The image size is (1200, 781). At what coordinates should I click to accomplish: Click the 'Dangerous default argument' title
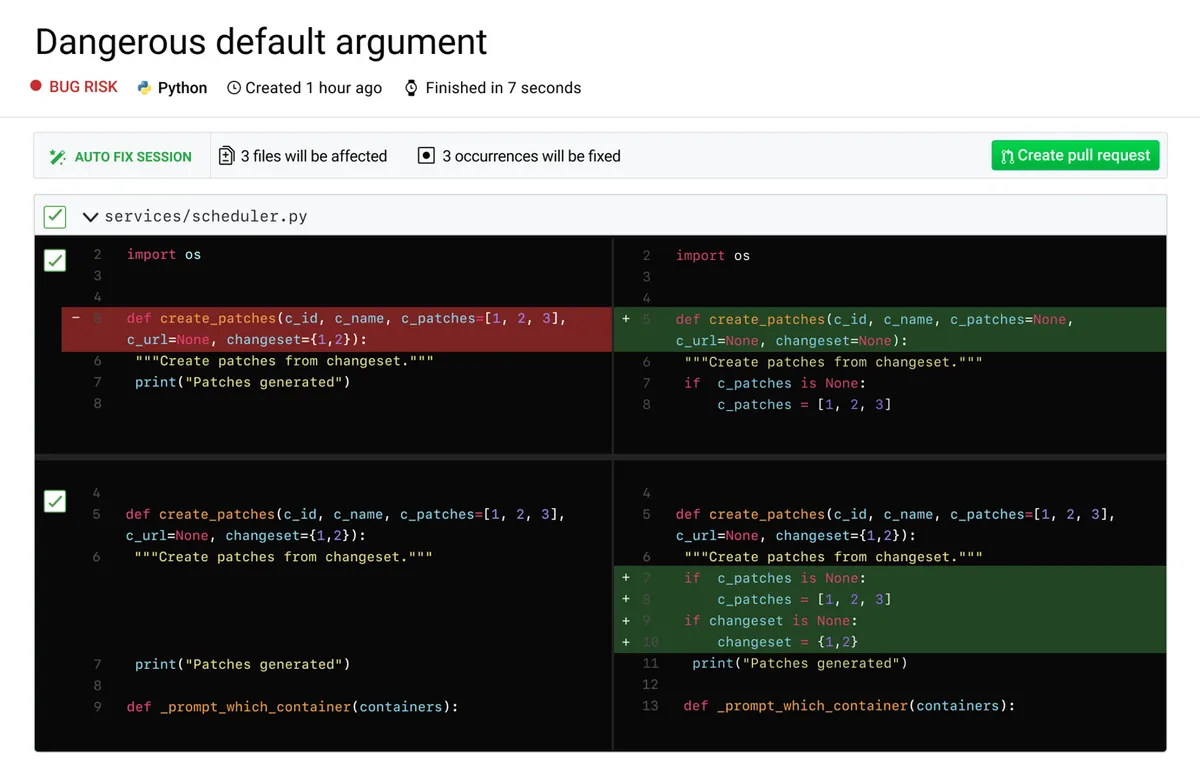point(261,42)
